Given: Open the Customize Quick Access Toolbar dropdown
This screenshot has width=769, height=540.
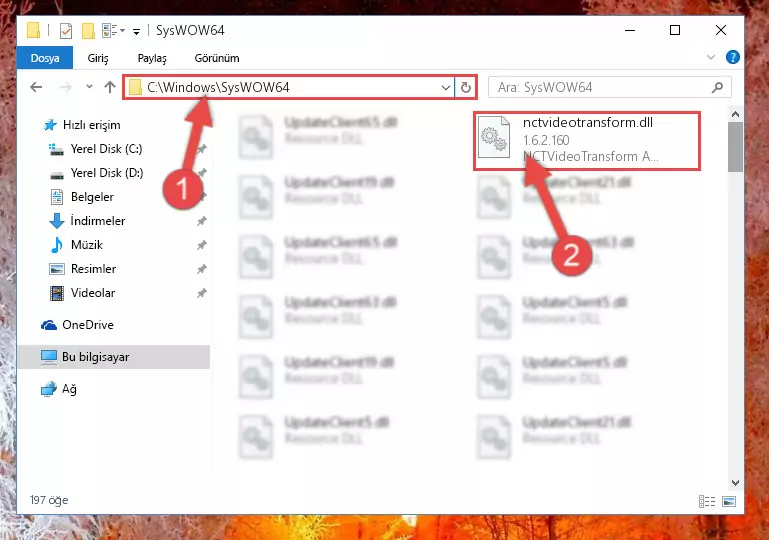Looking at the screenshot, I should point(136,31).
